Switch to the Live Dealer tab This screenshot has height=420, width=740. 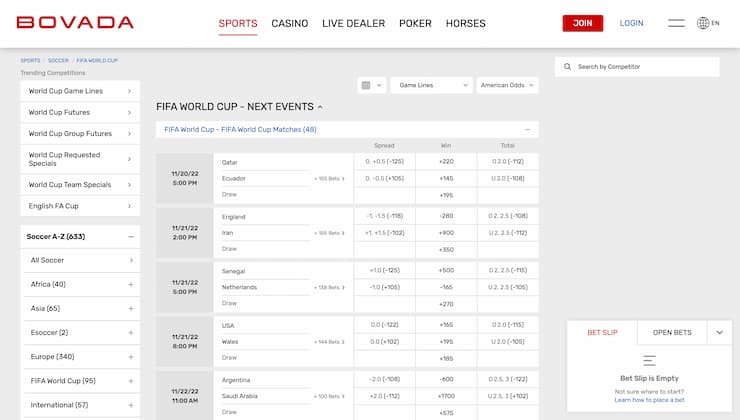pos(353,24)
